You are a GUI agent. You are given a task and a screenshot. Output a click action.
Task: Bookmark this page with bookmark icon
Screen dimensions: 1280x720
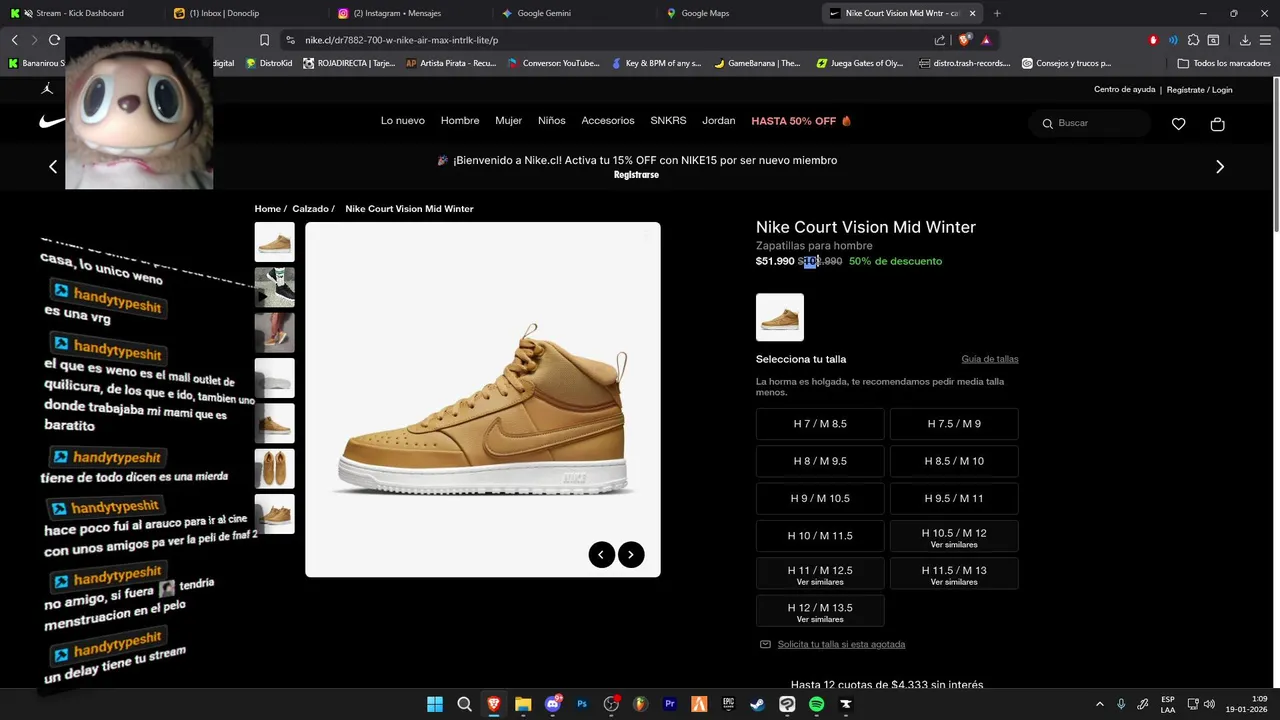(x=264, y=40)
